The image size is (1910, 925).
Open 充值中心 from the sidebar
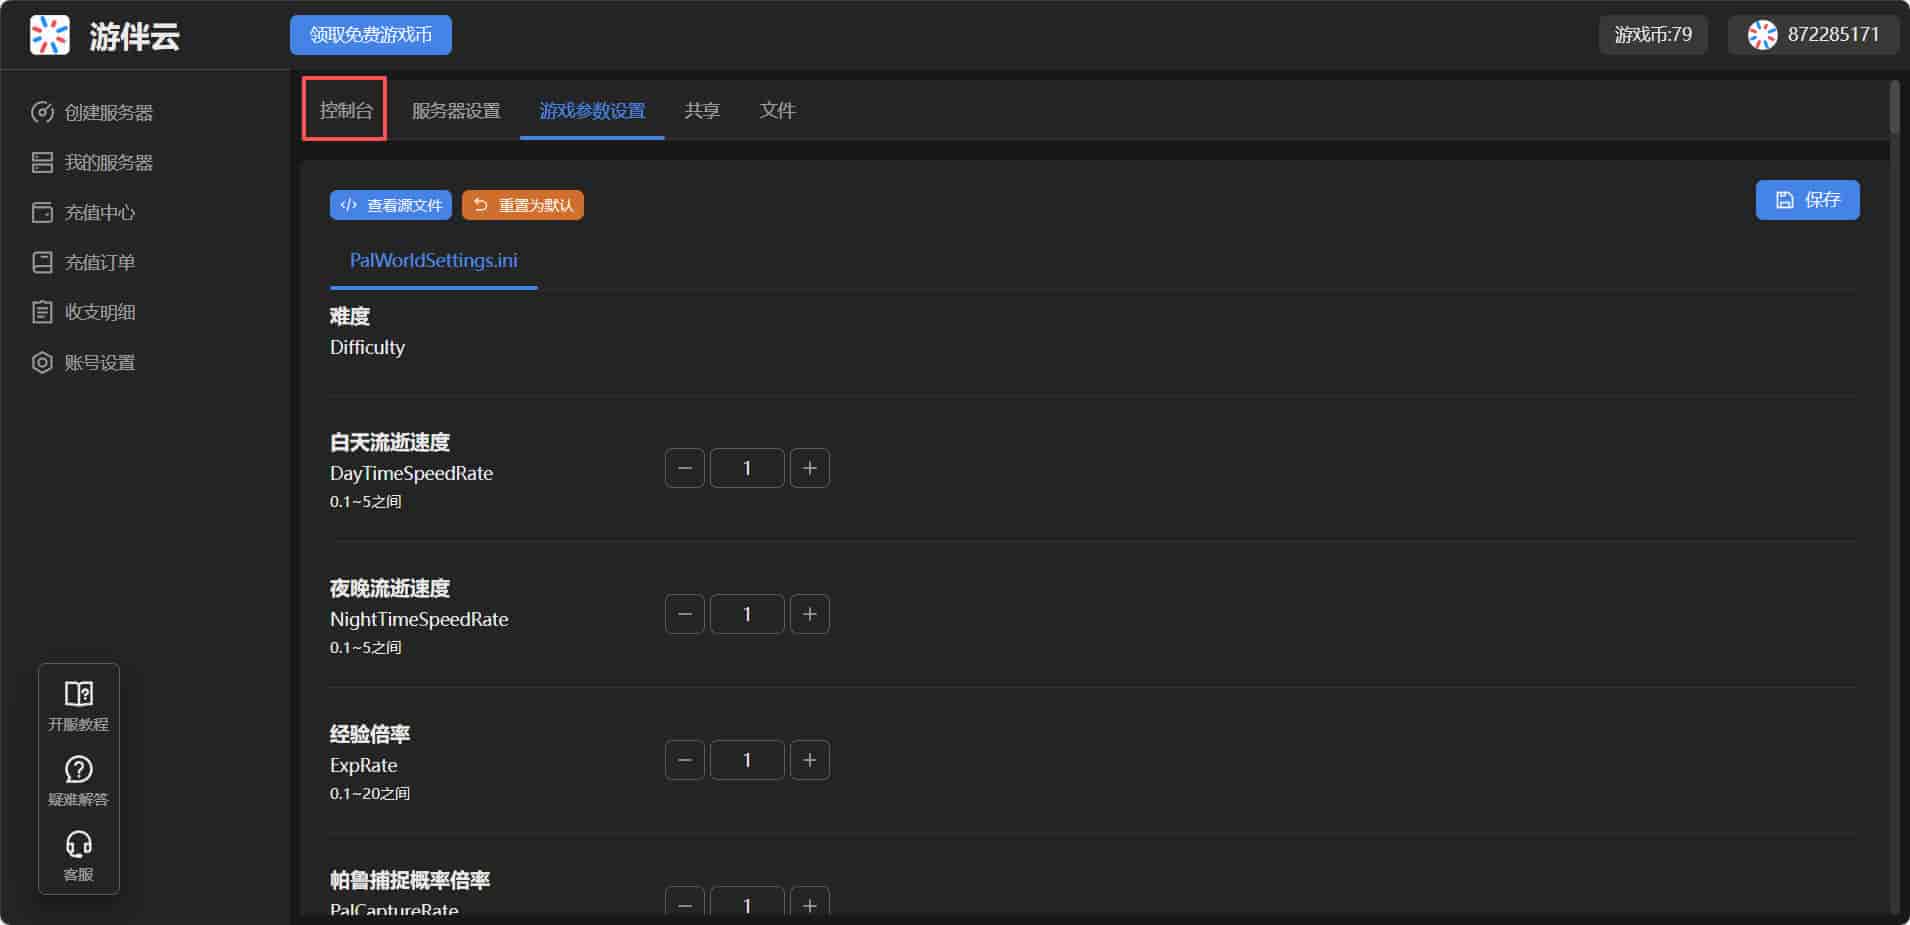click(99, 213)
